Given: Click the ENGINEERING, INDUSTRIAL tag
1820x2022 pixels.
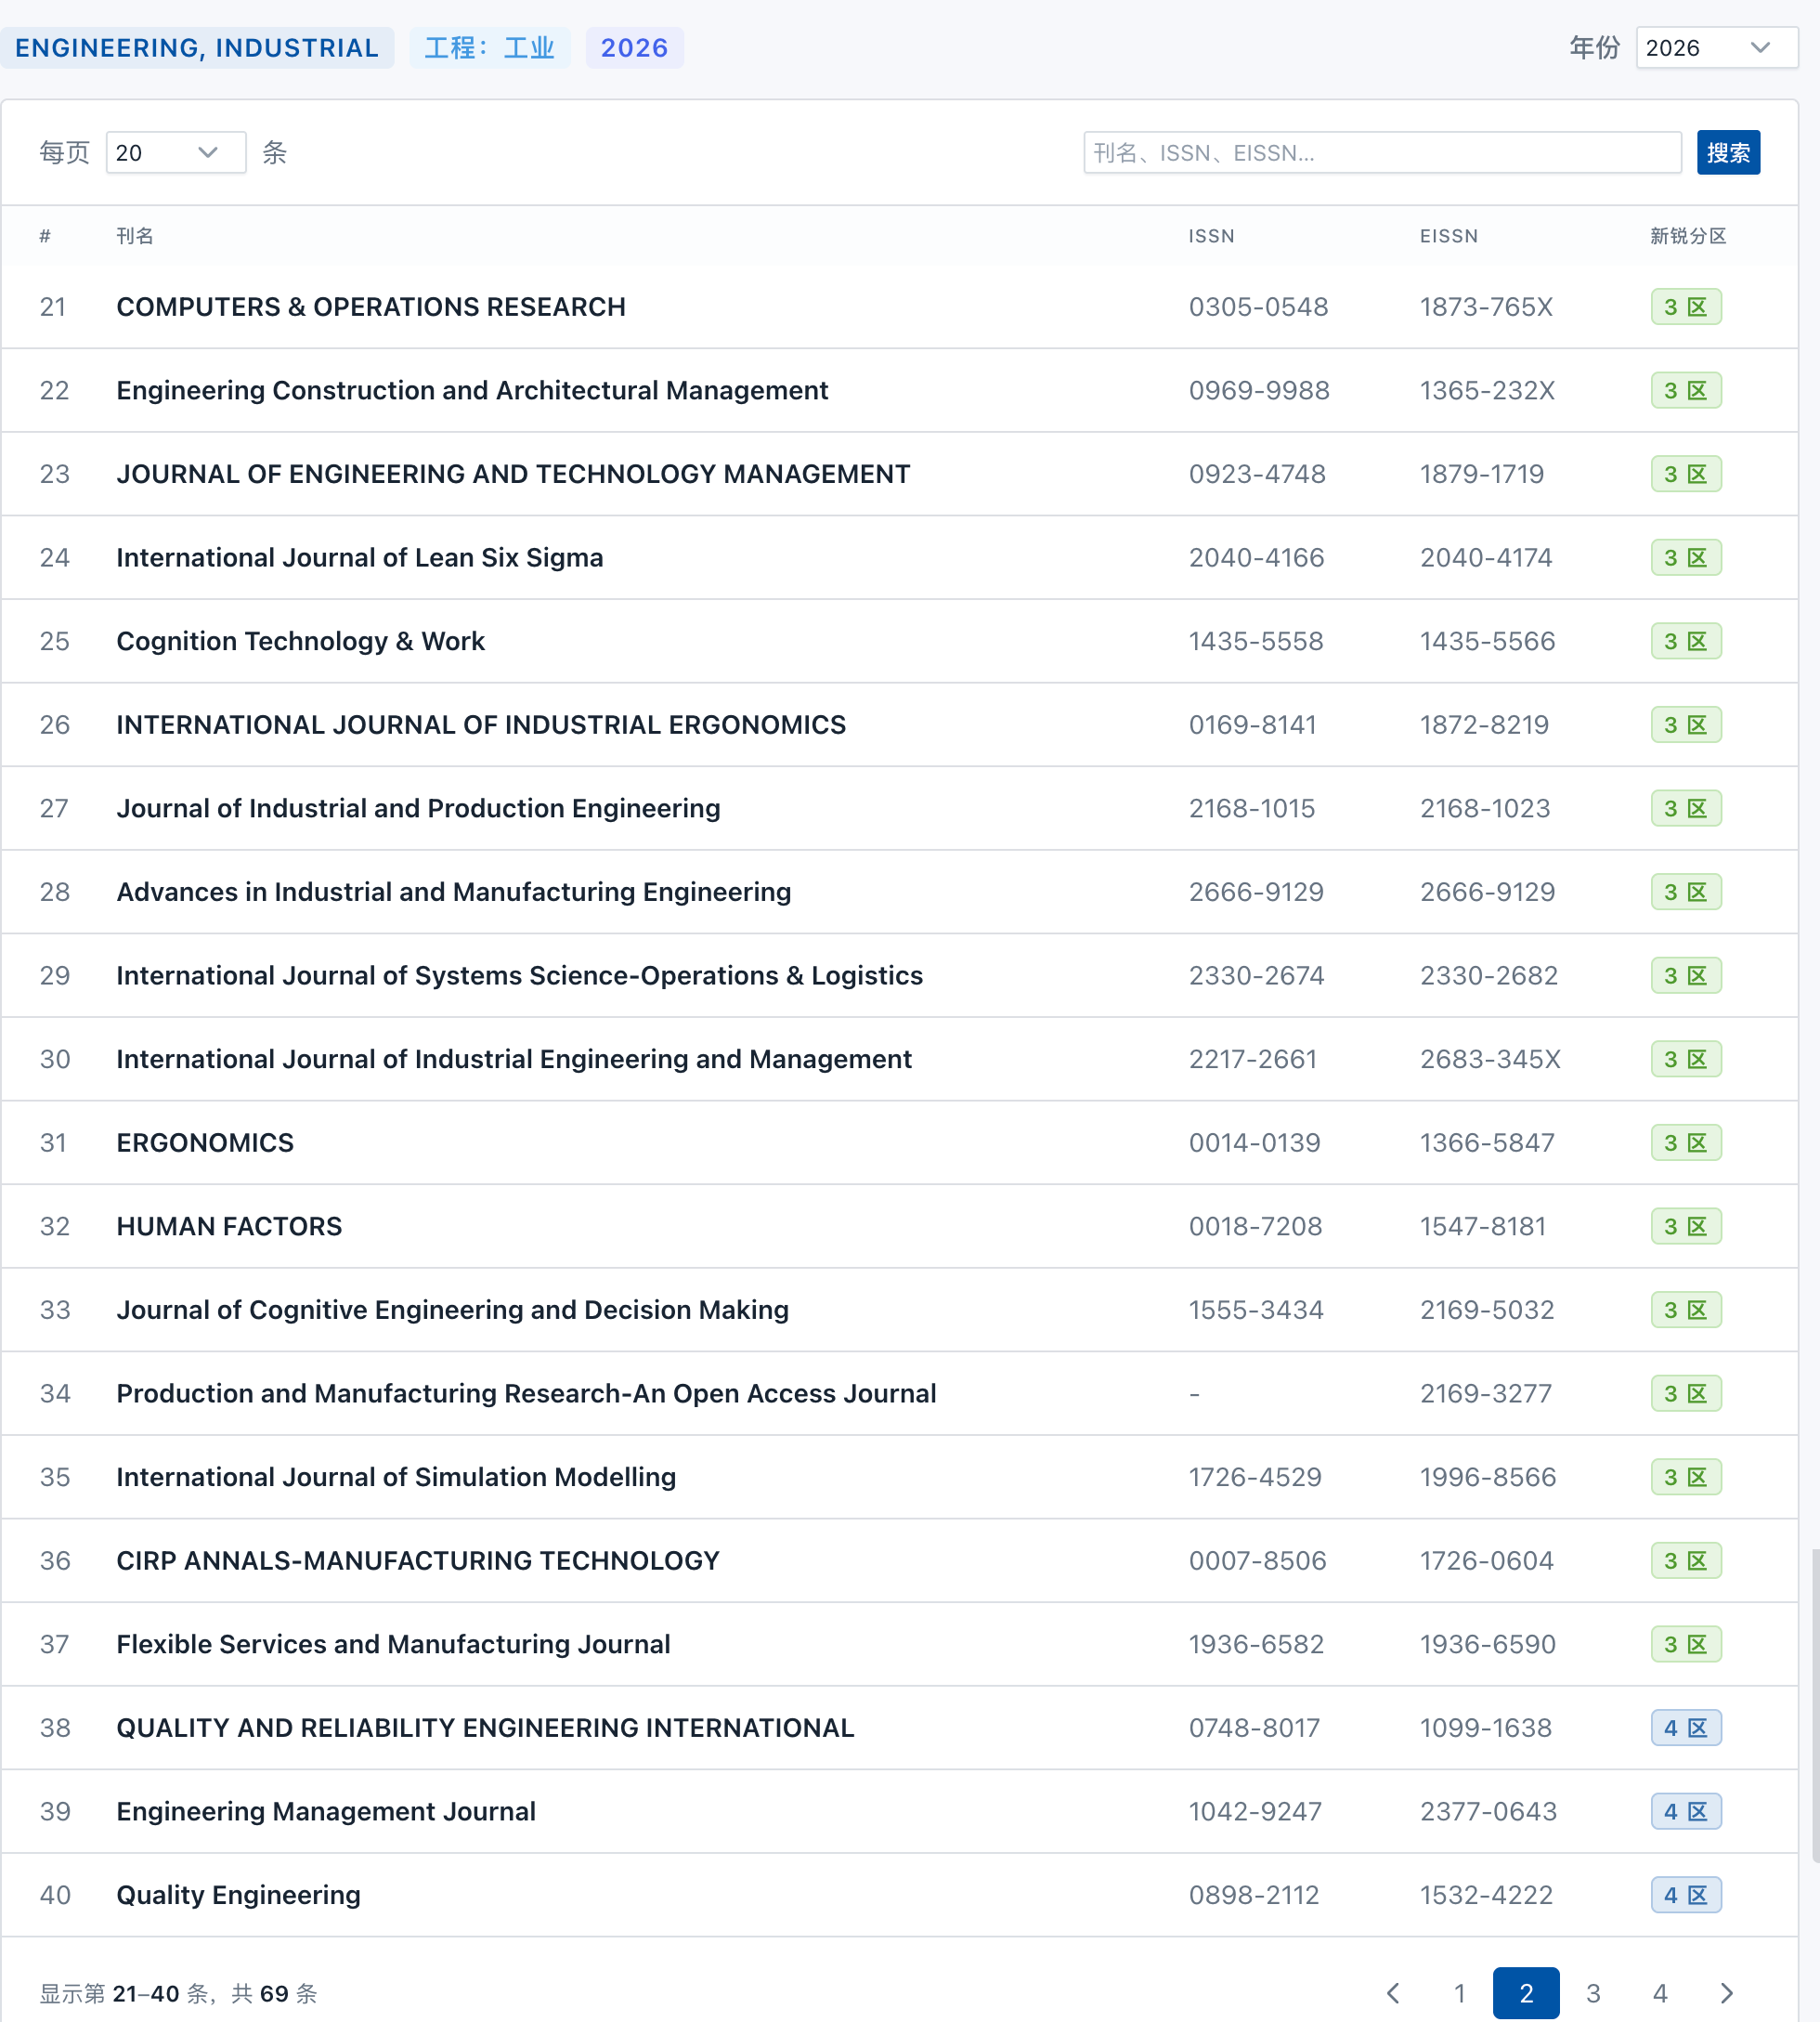Looking at the screenshot, I should pyautogui.click(x=197, y=48).
